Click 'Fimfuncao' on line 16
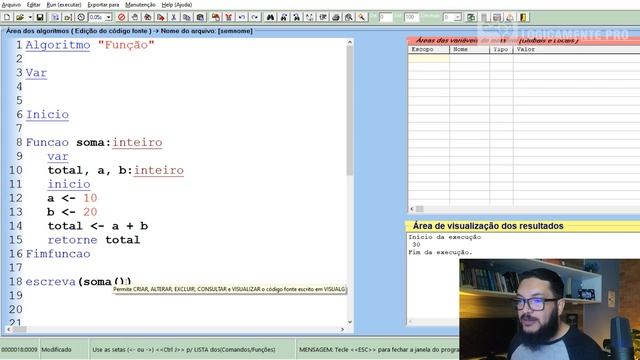Screen dimensions: 640x360 pyautogui.click(x=58, y=254)
